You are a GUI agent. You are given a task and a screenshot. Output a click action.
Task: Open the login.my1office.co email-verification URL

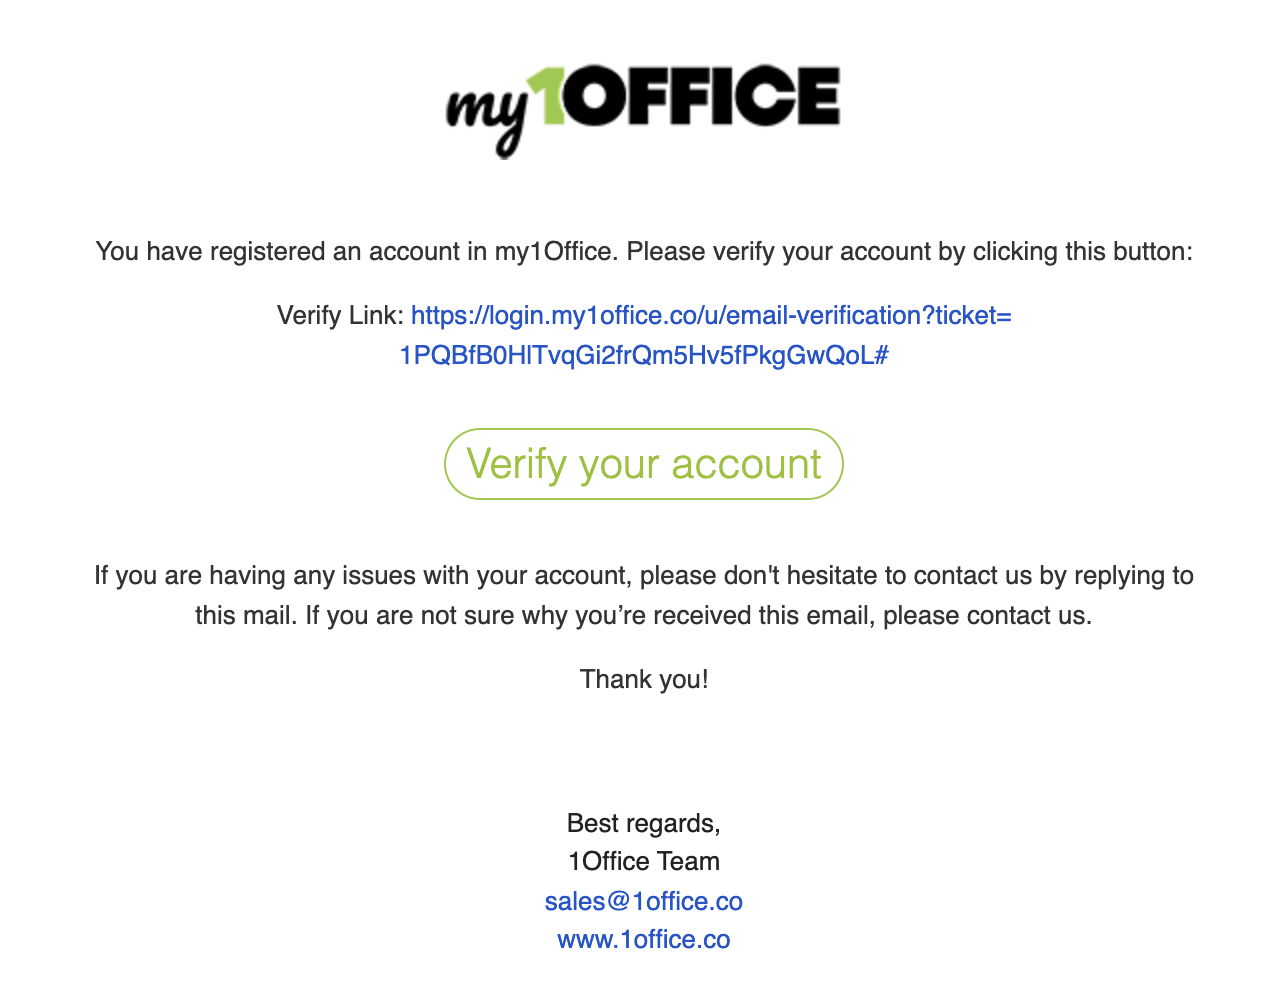[710, 316]
